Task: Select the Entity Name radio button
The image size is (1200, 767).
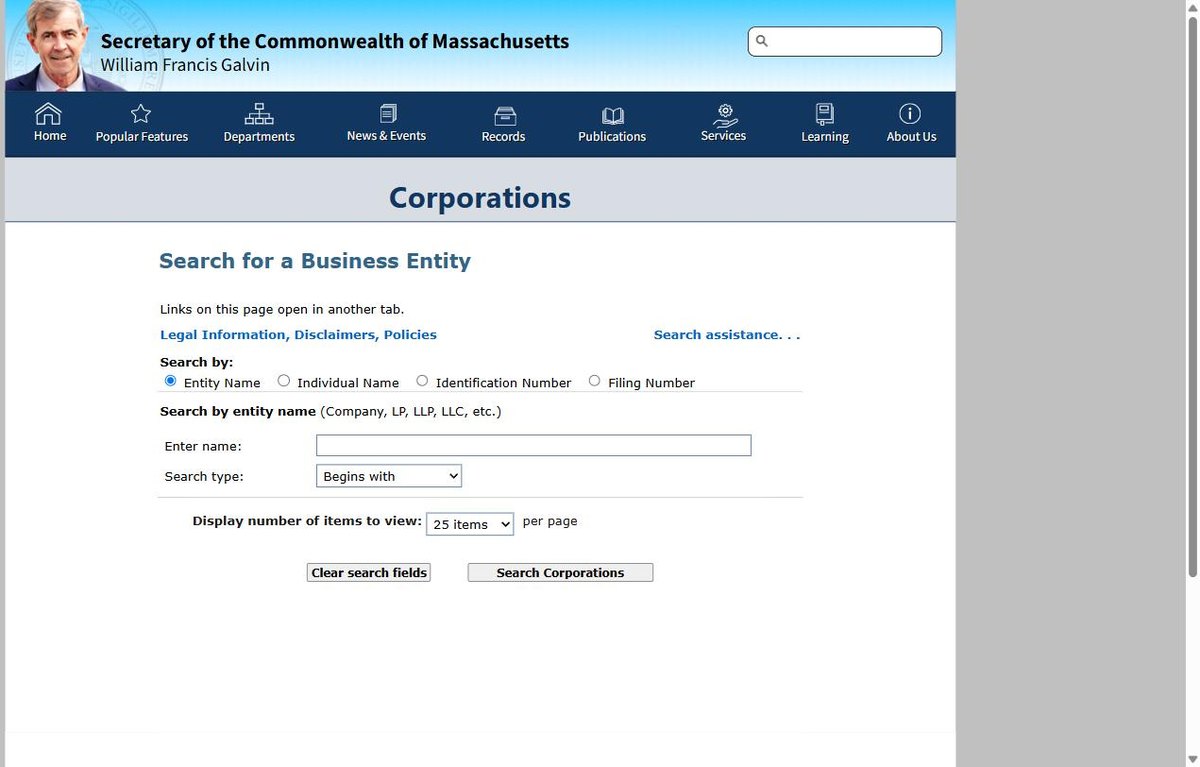Action: tap(170, 381)
